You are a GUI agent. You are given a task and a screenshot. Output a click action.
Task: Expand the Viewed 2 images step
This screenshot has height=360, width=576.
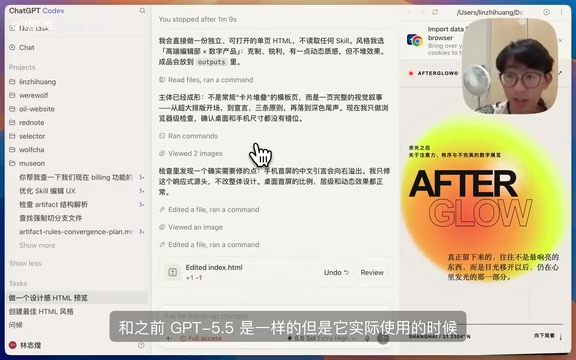coord(191,154)
